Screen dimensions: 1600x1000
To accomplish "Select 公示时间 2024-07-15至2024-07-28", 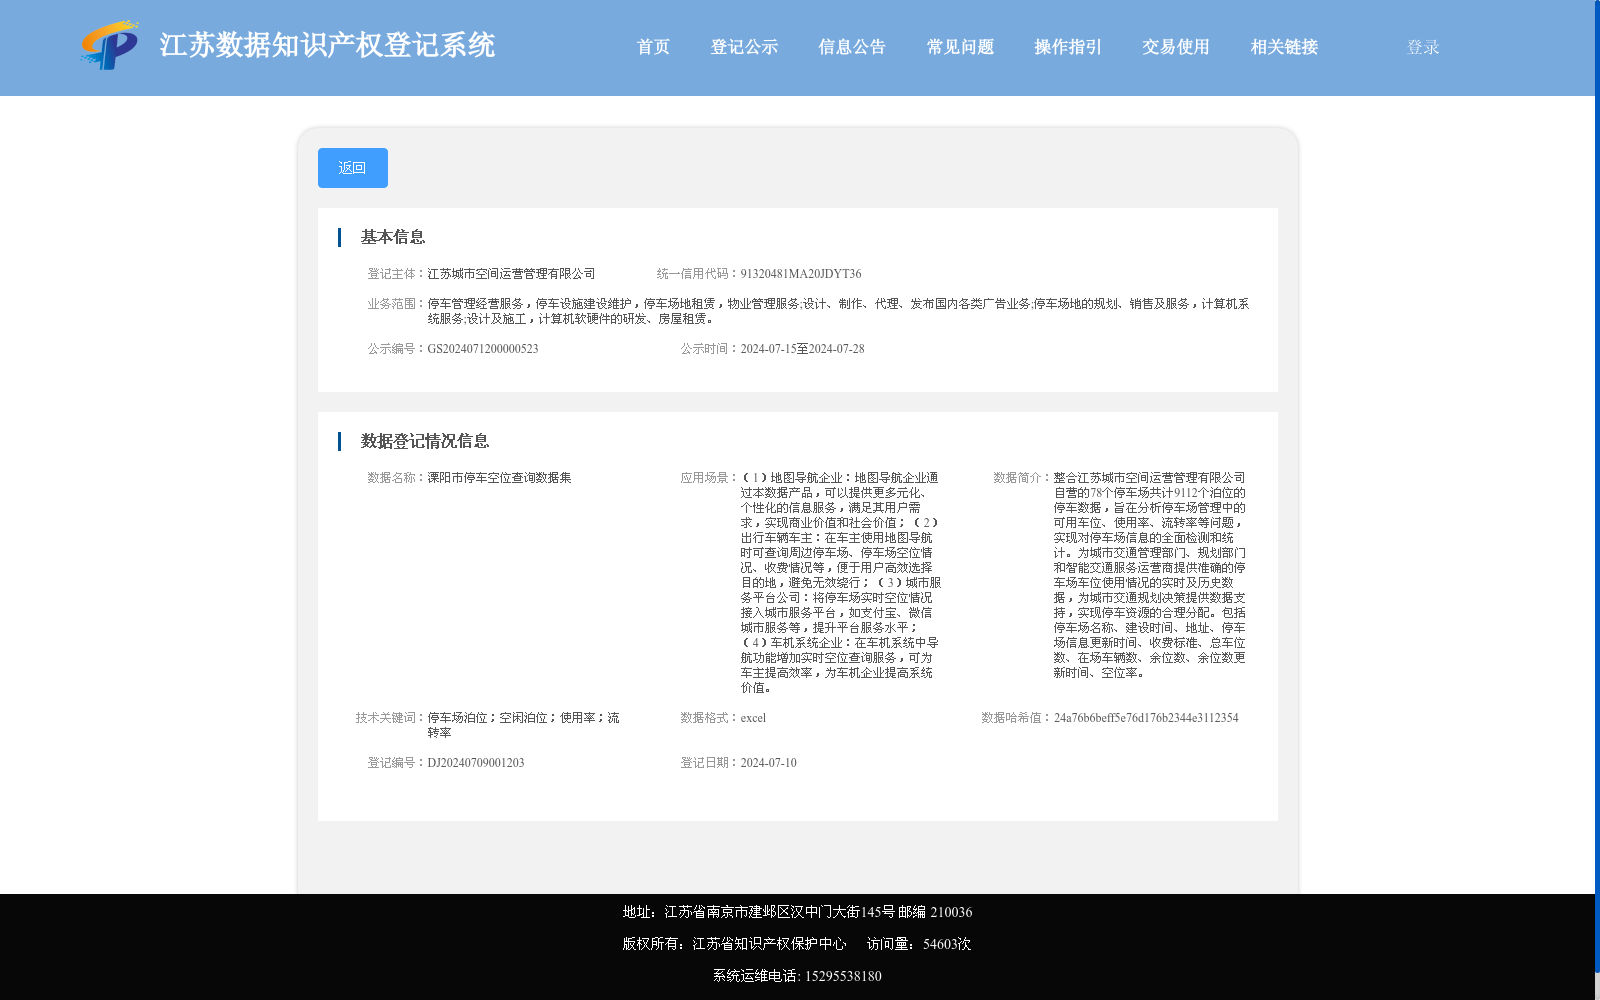I will [802, 349].
